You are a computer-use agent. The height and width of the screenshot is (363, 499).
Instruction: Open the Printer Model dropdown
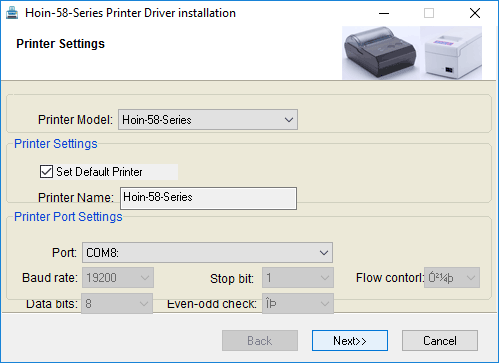pyautogui.click(x=208, y=120)
